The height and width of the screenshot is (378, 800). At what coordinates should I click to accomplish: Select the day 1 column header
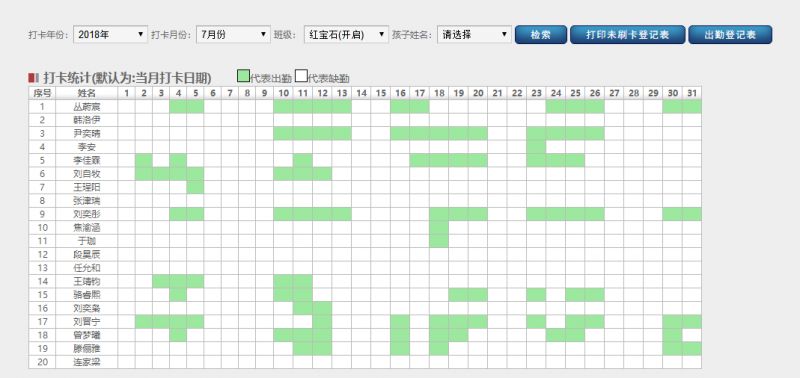point(127,93)
